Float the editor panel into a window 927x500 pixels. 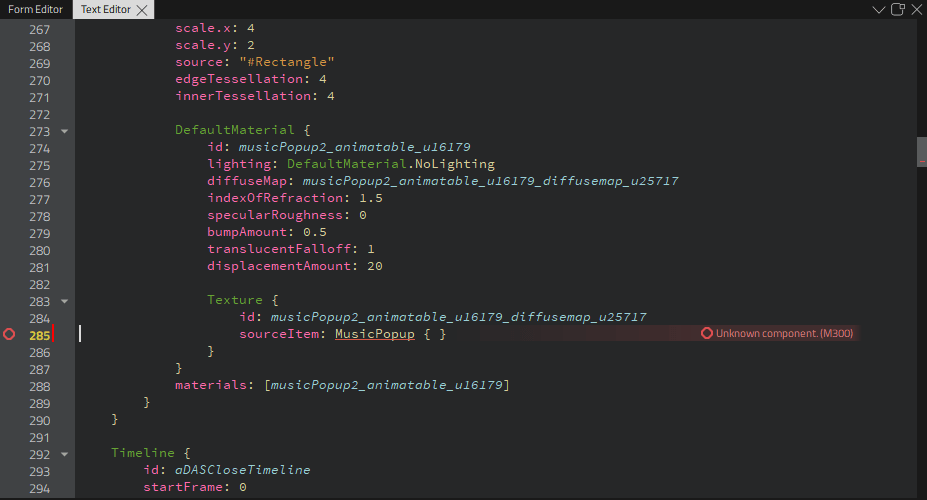point(897,10)
